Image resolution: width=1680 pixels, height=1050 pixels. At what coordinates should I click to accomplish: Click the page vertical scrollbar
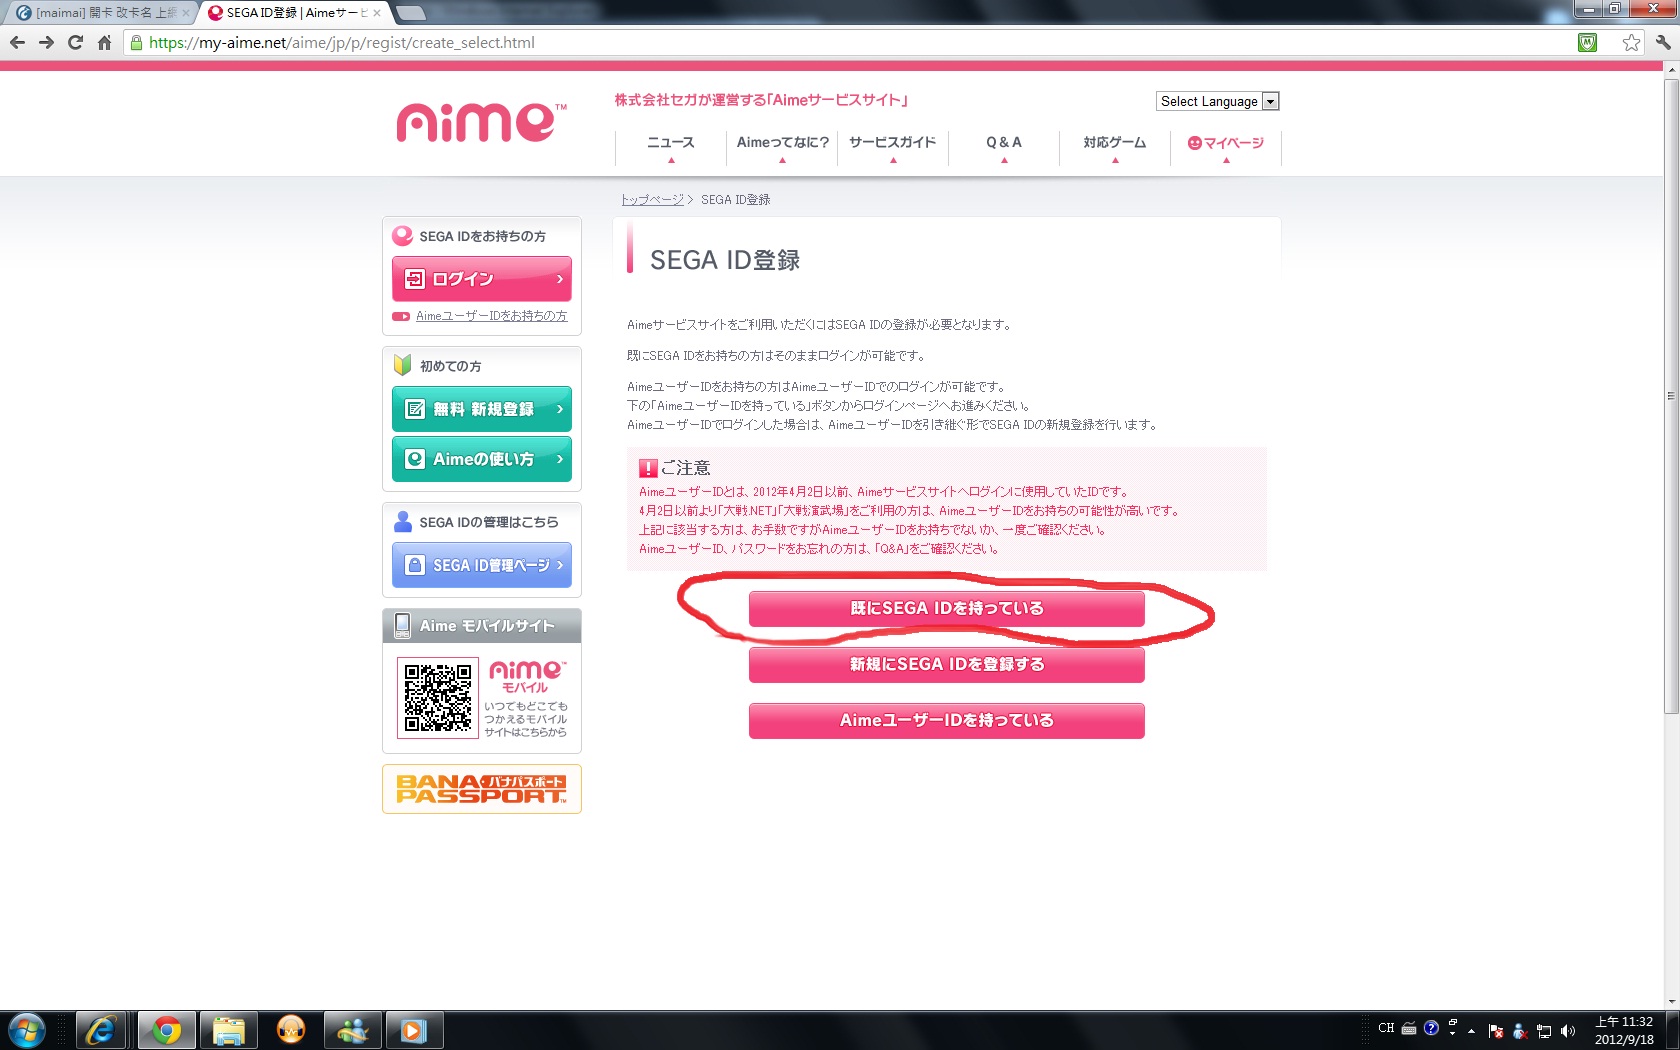[x=1671, y=395]
